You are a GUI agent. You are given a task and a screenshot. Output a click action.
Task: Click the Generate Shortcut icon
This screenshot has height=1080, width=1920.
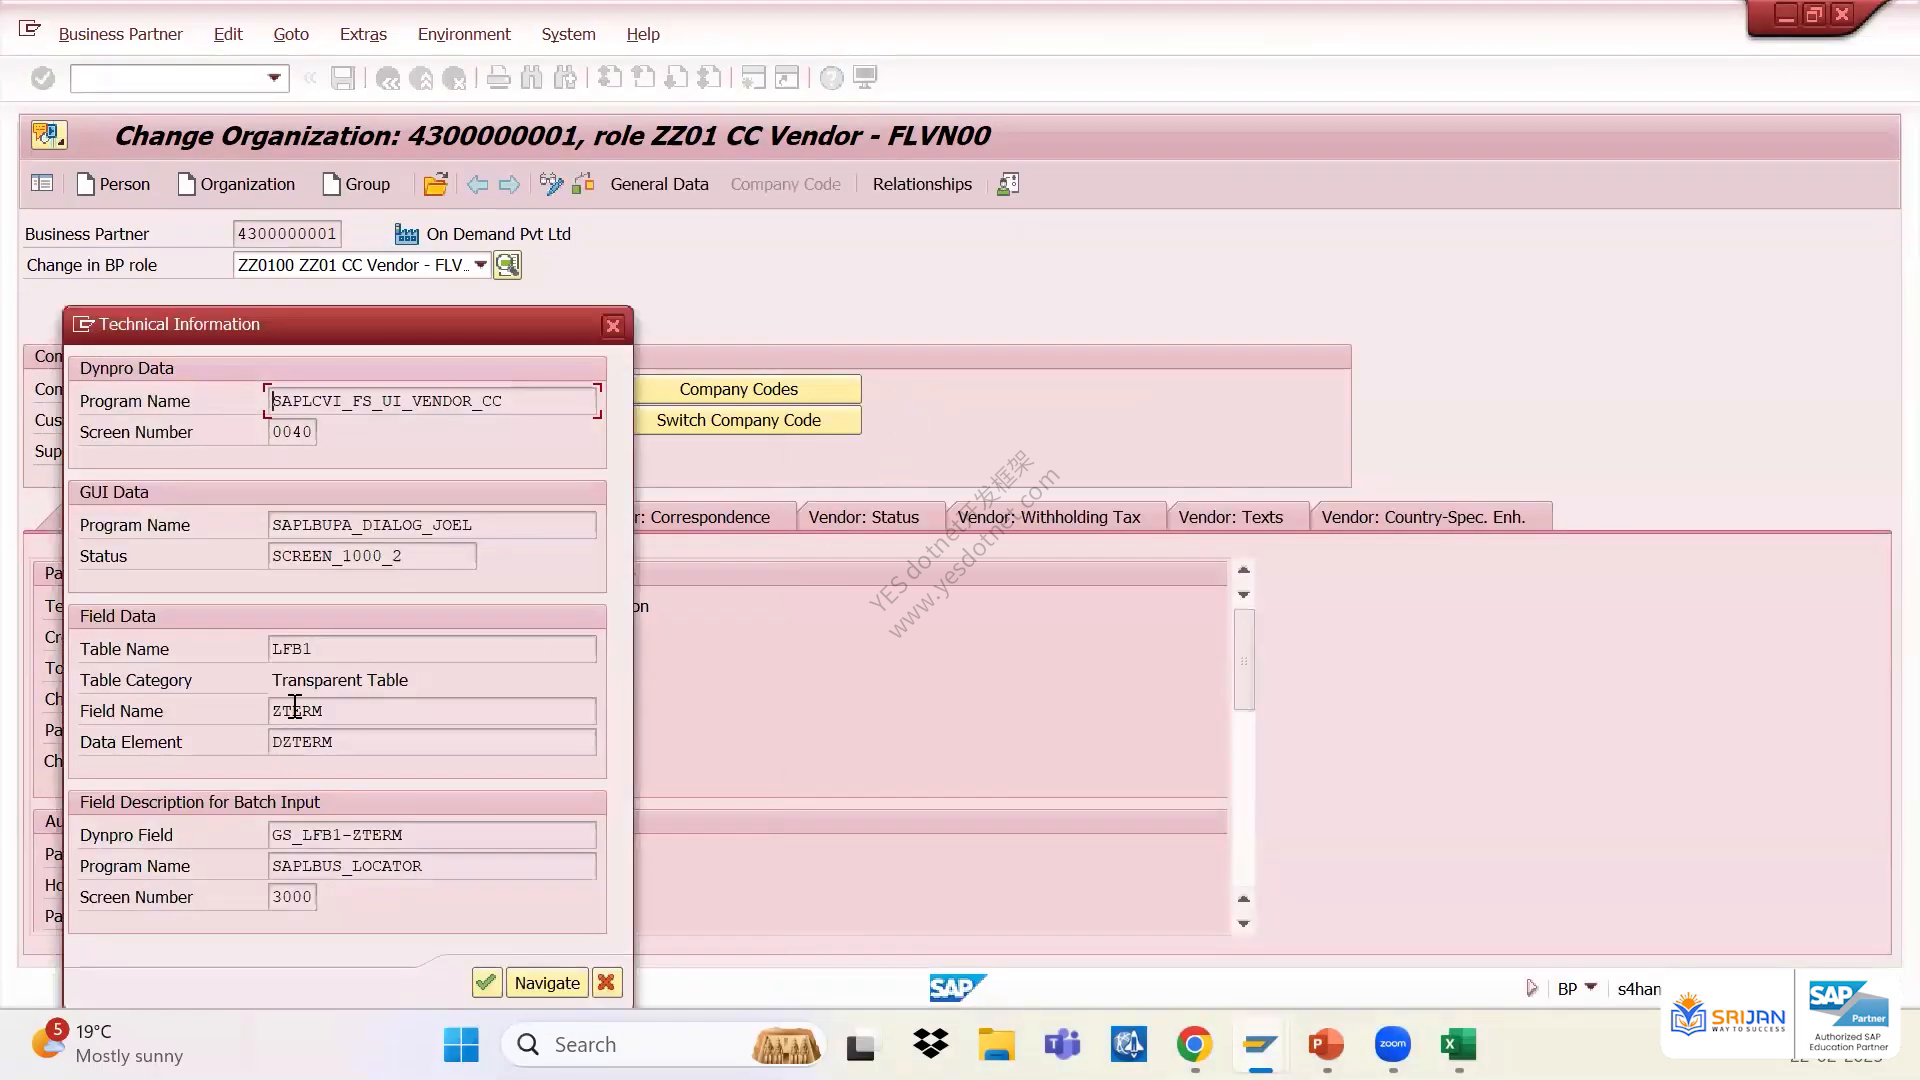[787, 78]
